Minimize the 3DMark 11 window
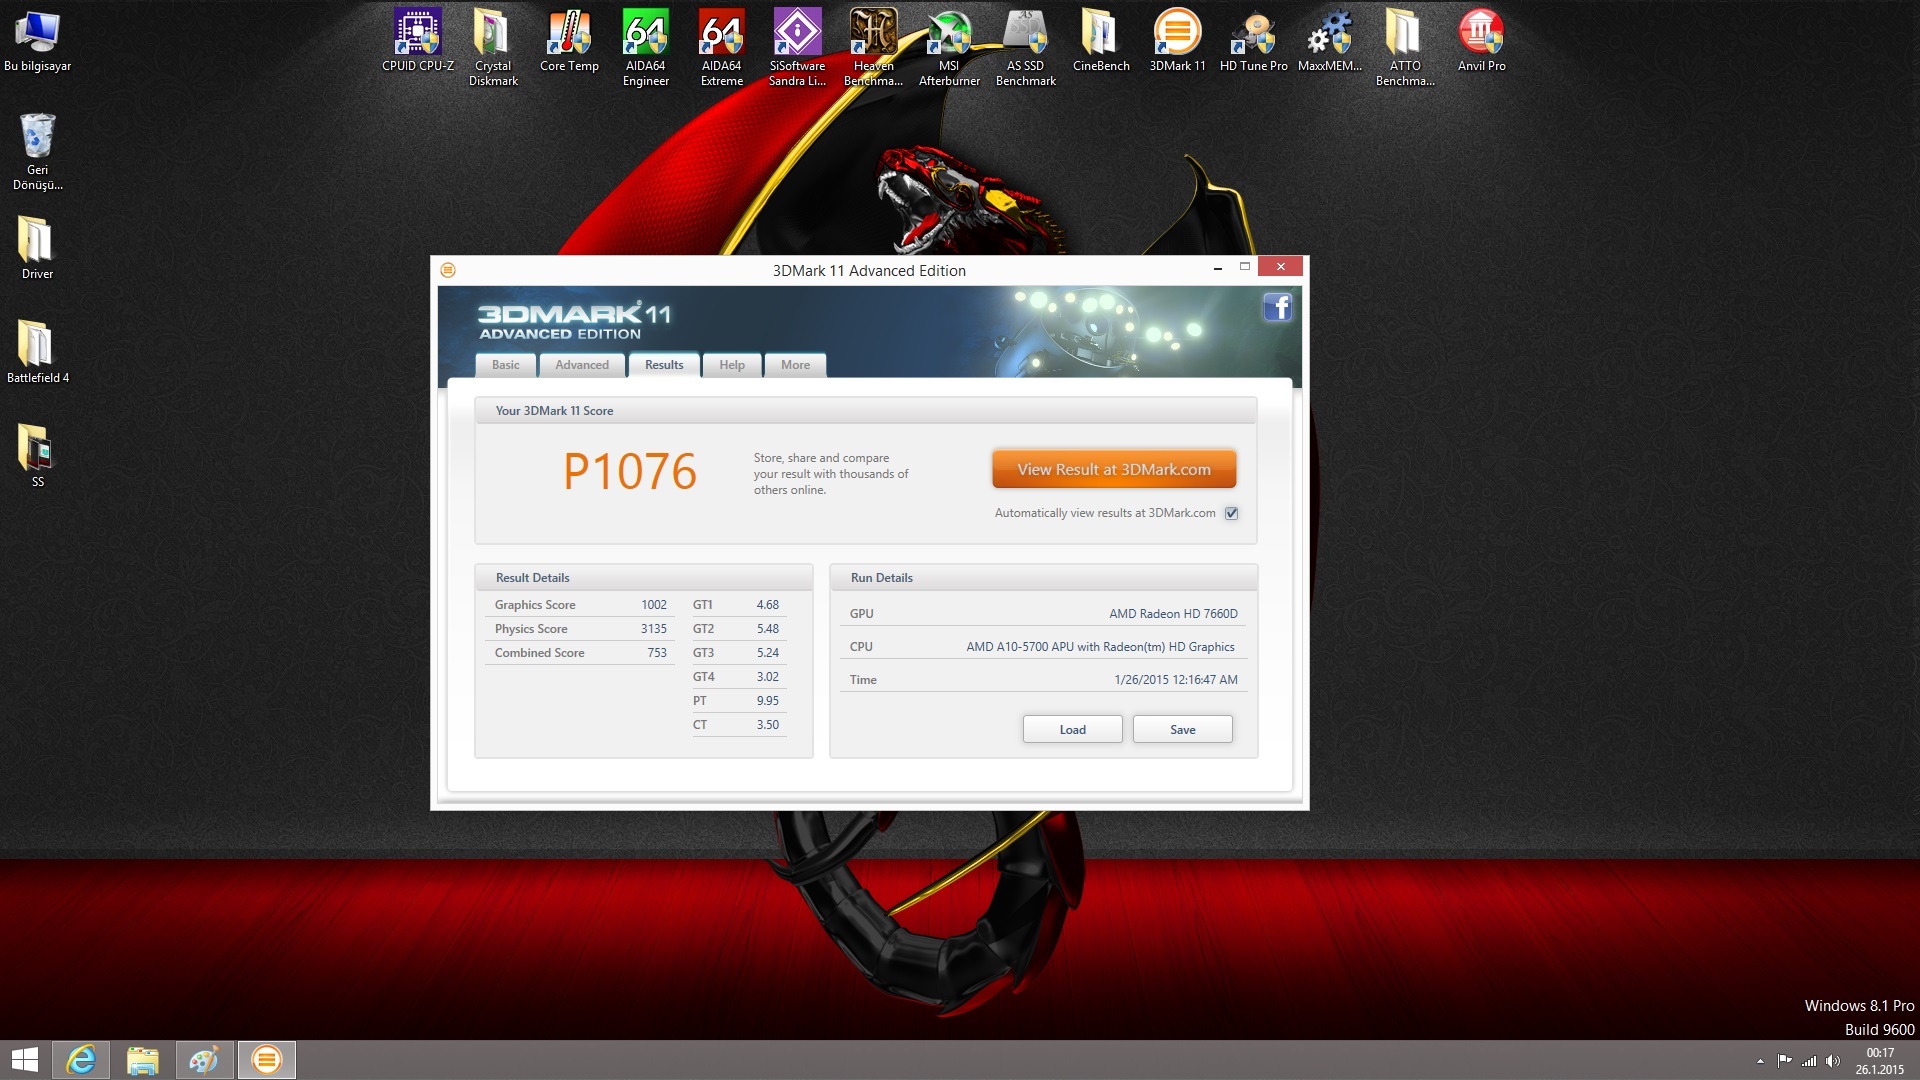This screenshot has width=1920, height=1080. (1217, 268)
